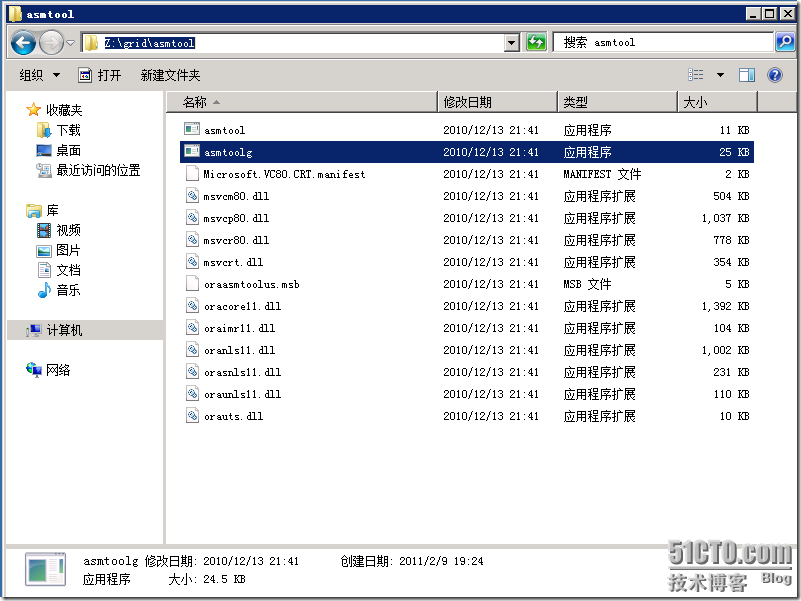Click the 打开 toolbar button
The image size is (801, 601).
click(x=100, y=75)
